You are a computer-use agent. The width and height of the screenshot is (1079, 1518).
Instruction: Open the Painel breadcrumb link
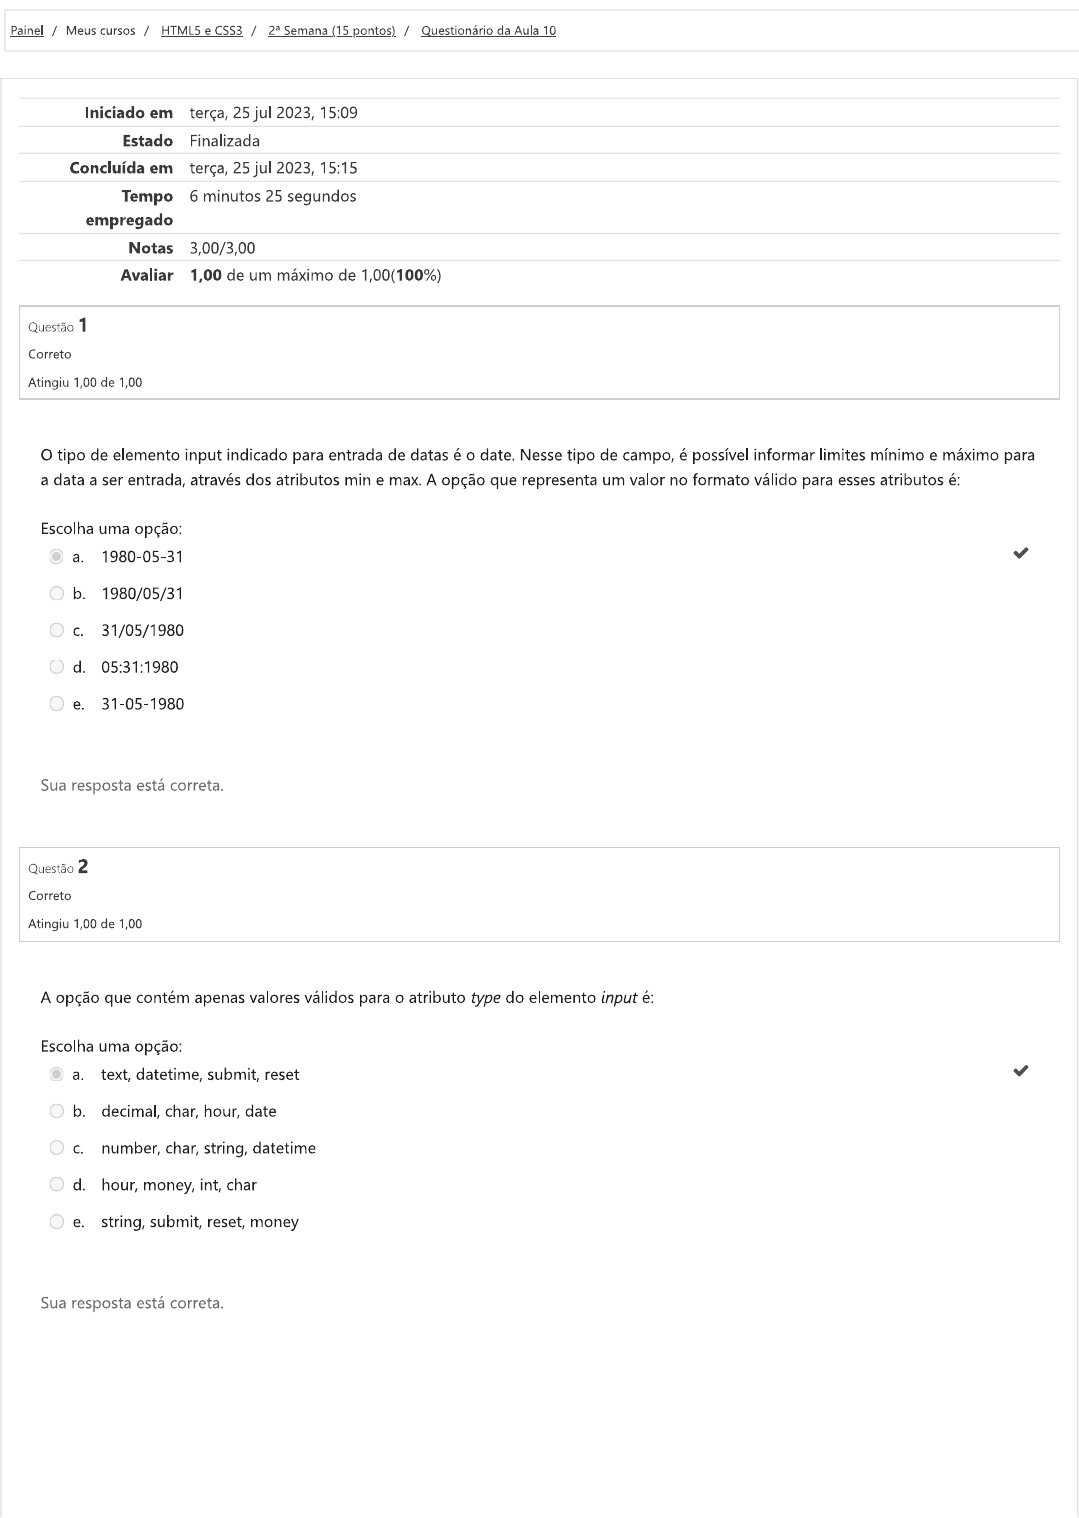coord(26,31)
